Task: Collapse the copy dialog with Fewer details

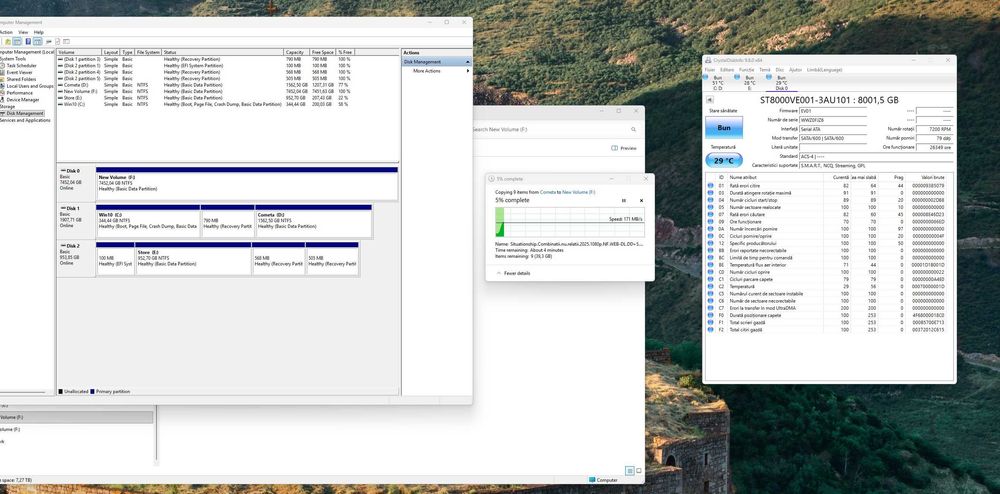Action: (513, 273)
